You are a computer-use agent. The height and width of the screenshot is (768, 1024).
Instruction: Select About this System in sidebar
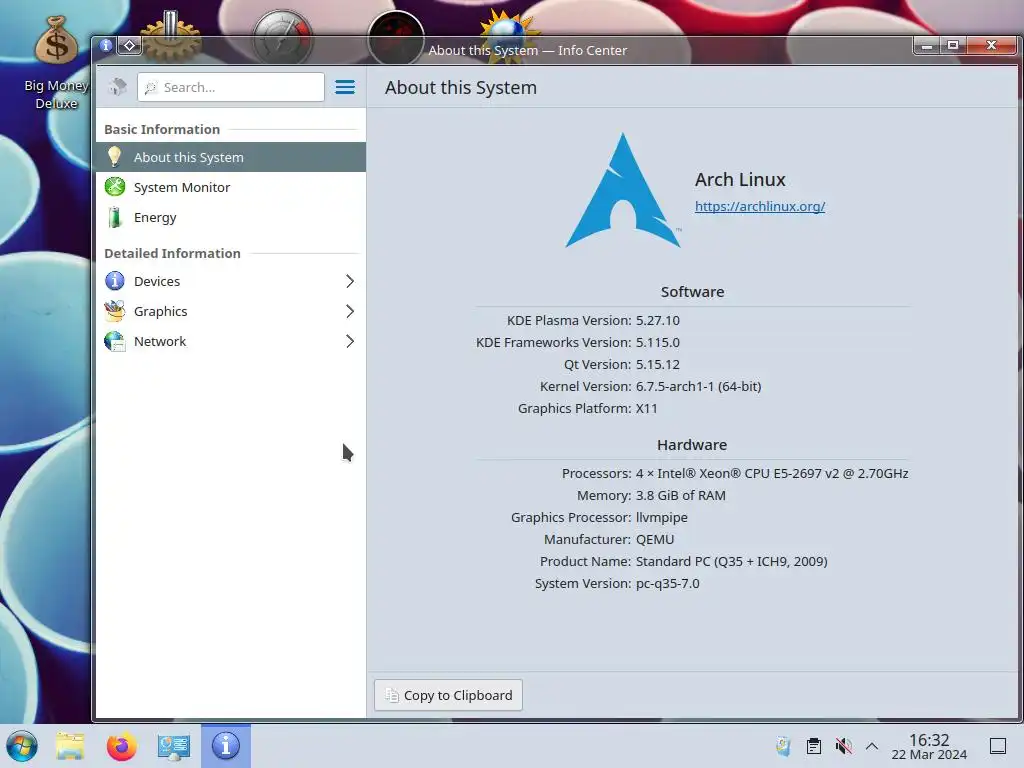tap(231, 157)
